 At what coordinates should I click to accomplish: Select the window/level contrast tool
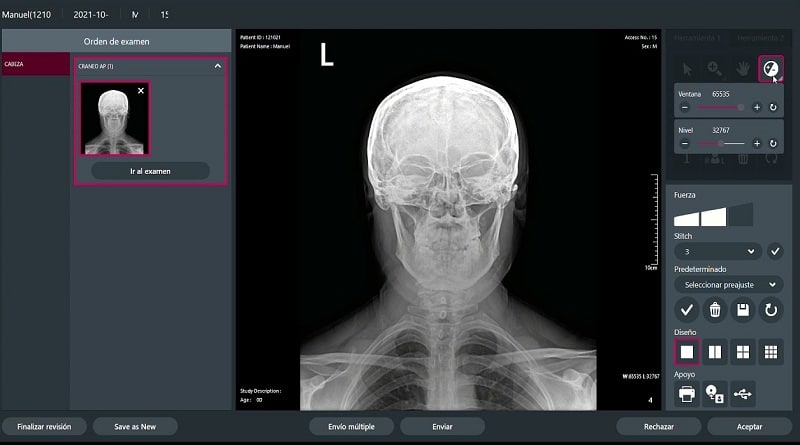tap(770, 68)
